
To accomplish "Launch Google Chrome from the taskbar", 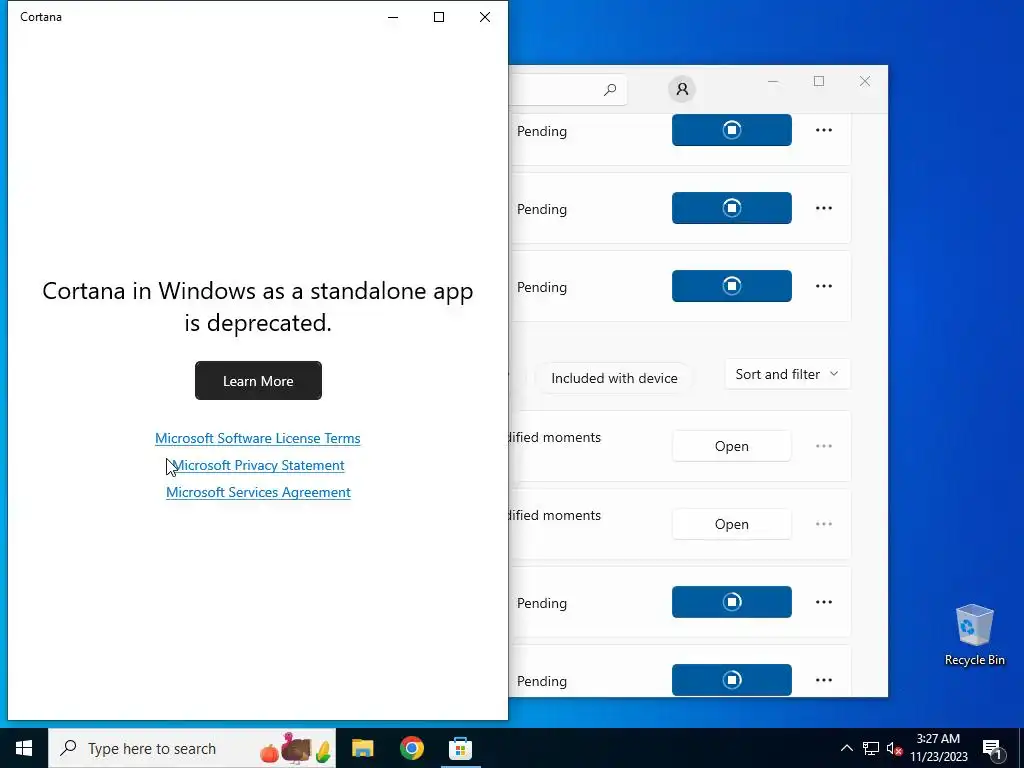I will (x=411, y=748).
